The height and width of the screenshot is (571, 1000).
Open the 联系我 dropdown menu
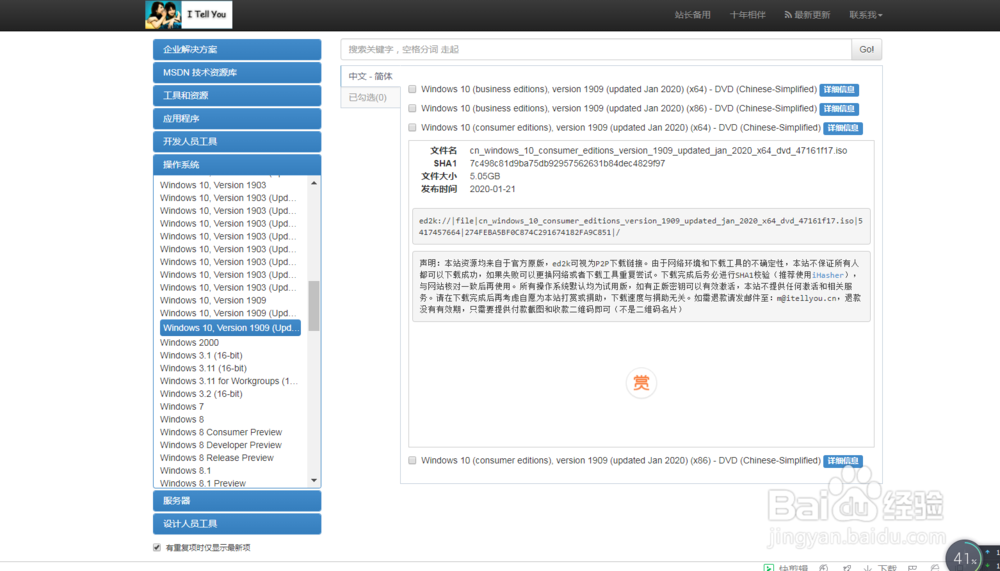click(x=865, y=15)
